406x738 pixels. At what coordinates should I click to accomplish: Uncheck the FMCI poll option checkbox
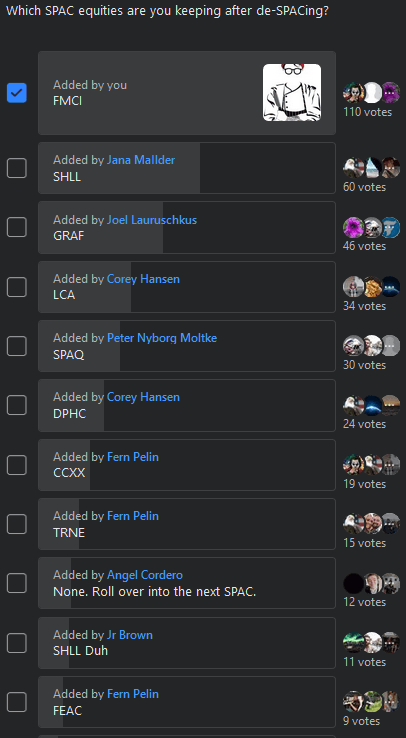pos(16,93)
